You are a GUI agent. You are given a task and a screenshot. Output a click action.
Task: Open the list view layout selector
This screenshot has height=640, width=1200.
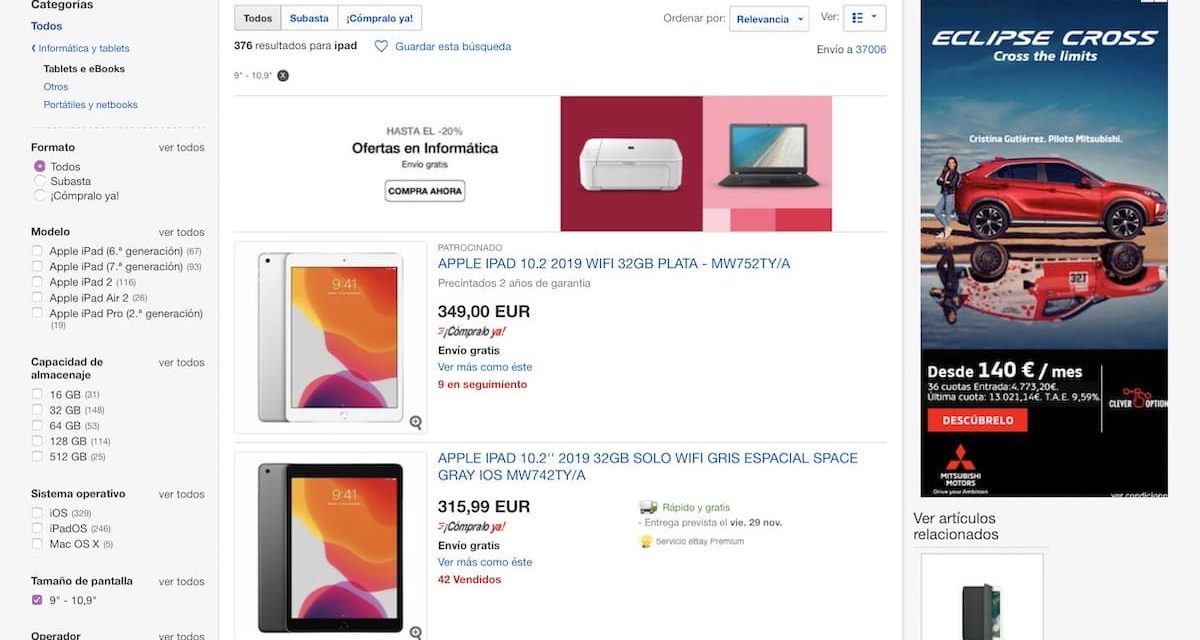(x=864, y=18)
